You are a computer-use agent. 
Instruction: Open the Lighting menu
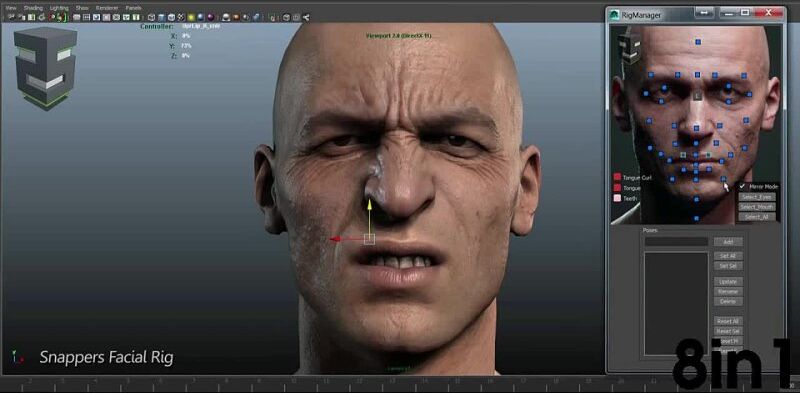(59, 8)
